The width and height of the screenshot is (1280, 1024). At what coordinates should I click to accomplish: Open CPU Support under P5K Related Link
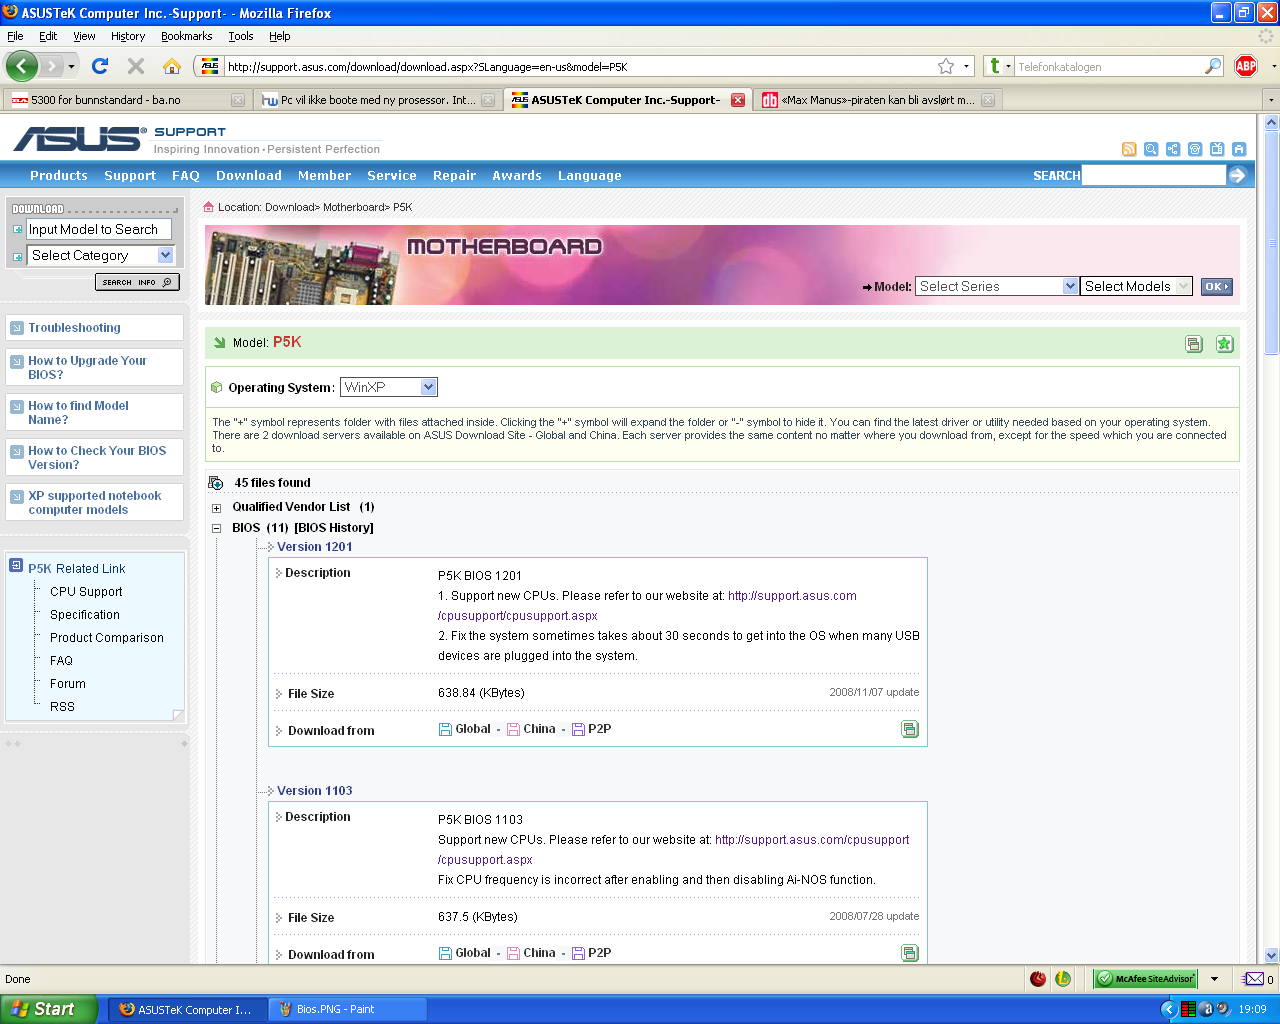86,592
